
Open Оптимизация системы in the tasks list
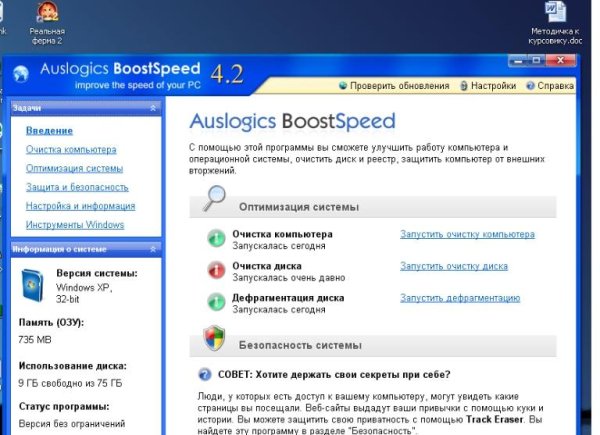click(x=74, y=168)
